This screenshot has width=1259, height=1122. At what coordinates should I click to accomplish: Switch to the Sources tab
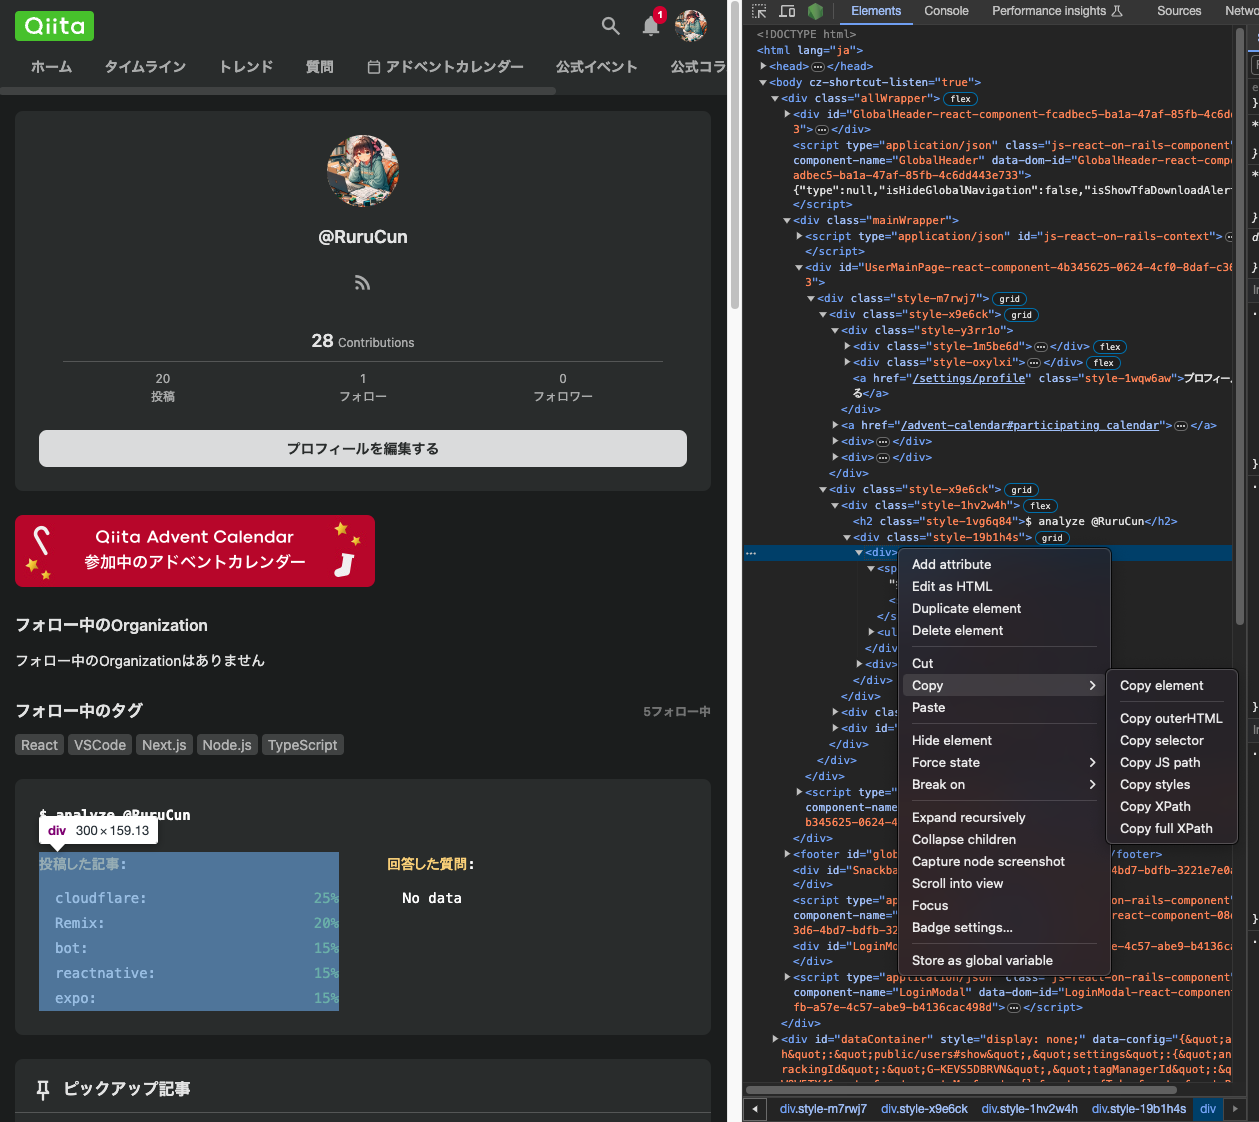pos(1179,11)
